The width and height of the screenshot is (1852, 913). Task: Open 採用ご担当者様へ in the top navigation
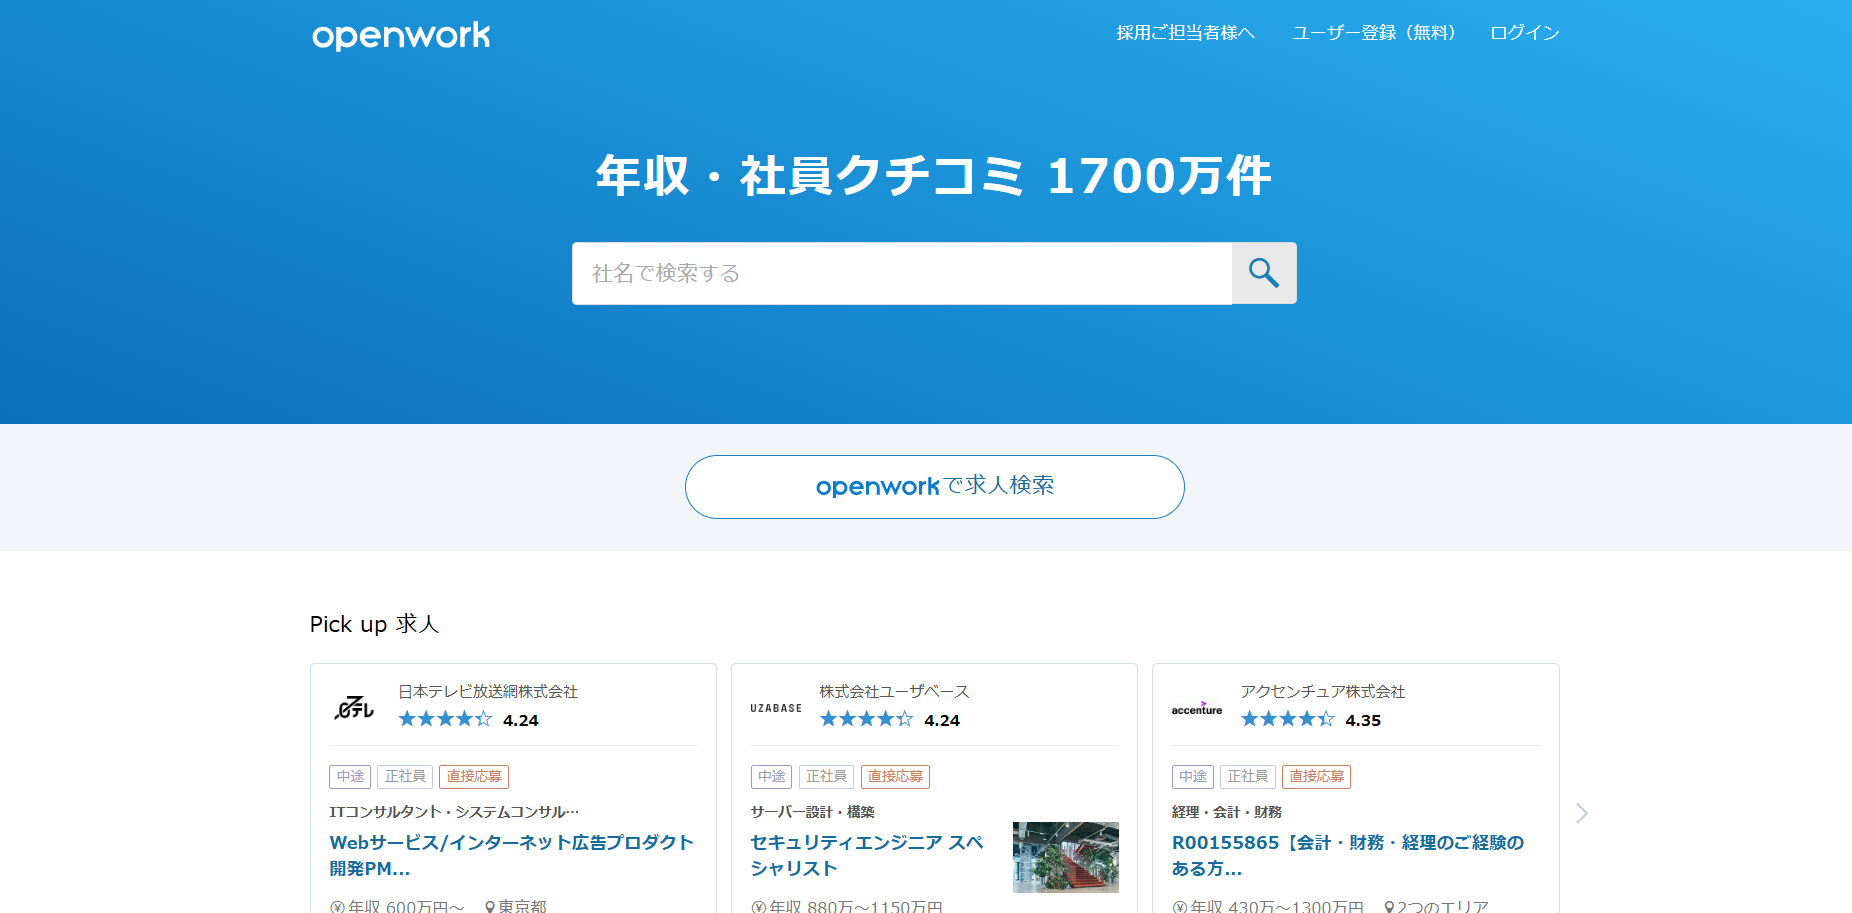pos(1185,33)
